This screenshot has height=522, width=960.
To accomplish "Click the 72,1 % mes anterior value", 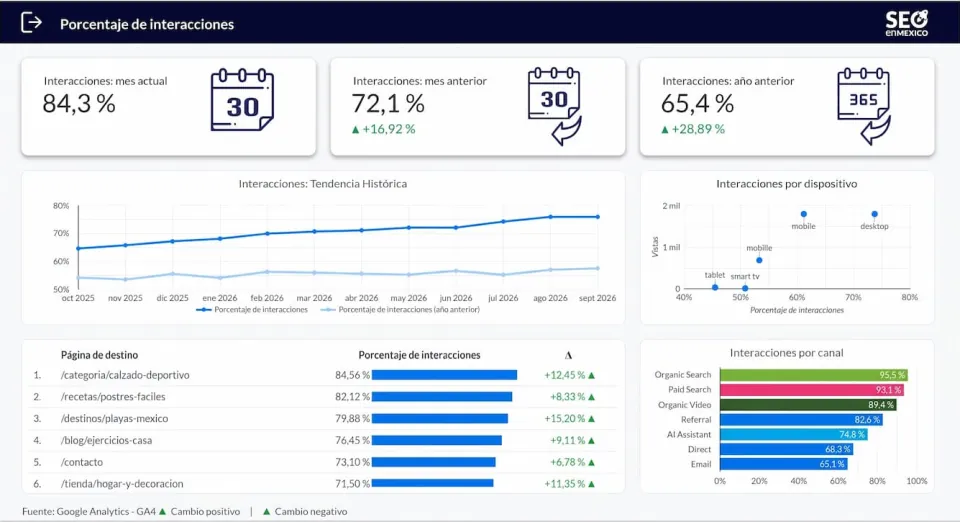I will (388, 104).
